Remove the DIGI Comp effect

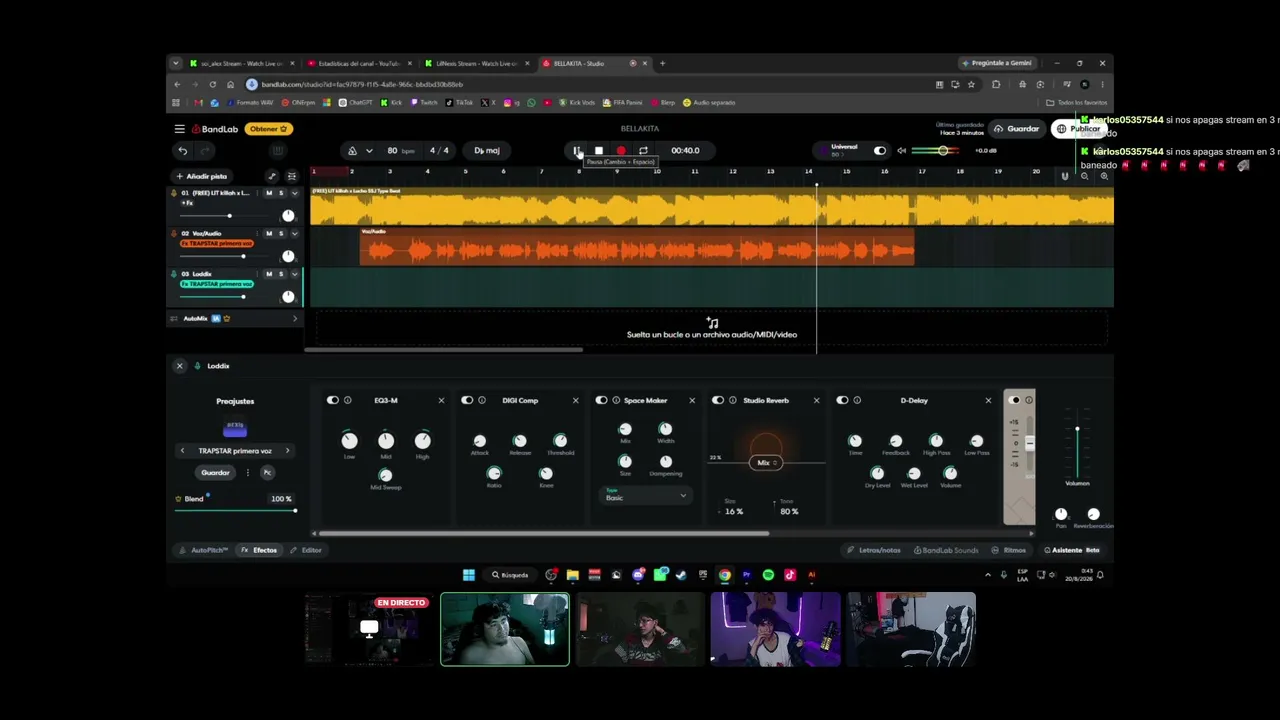coord(575,400)
